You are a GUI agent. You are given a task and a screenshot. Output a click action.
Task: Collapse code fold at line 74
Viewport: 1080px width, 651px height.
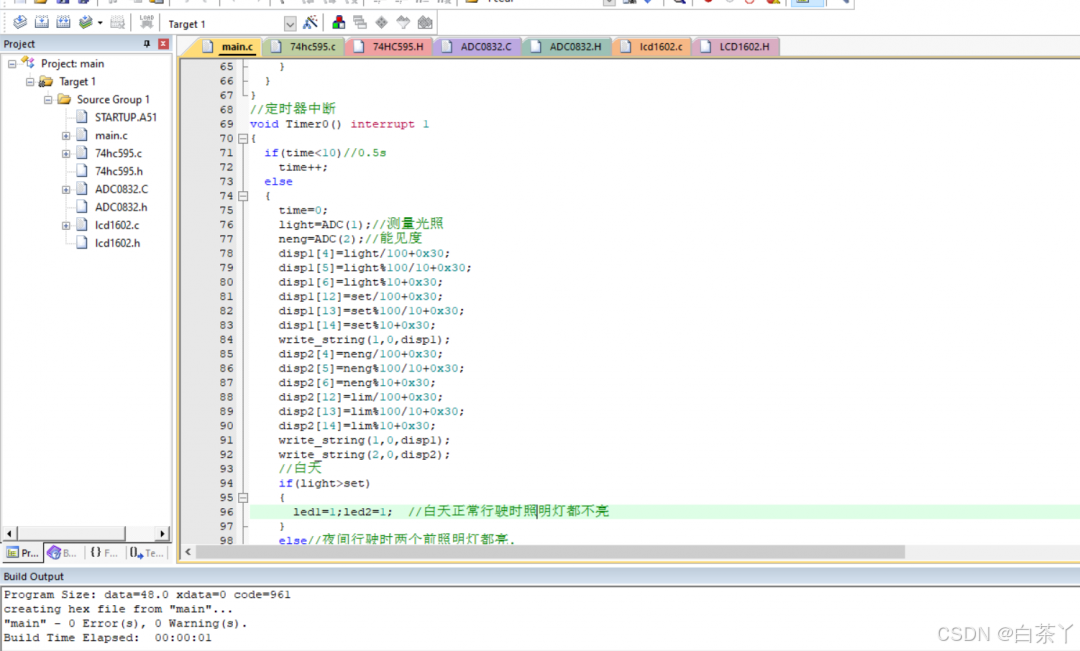[242, 196]
